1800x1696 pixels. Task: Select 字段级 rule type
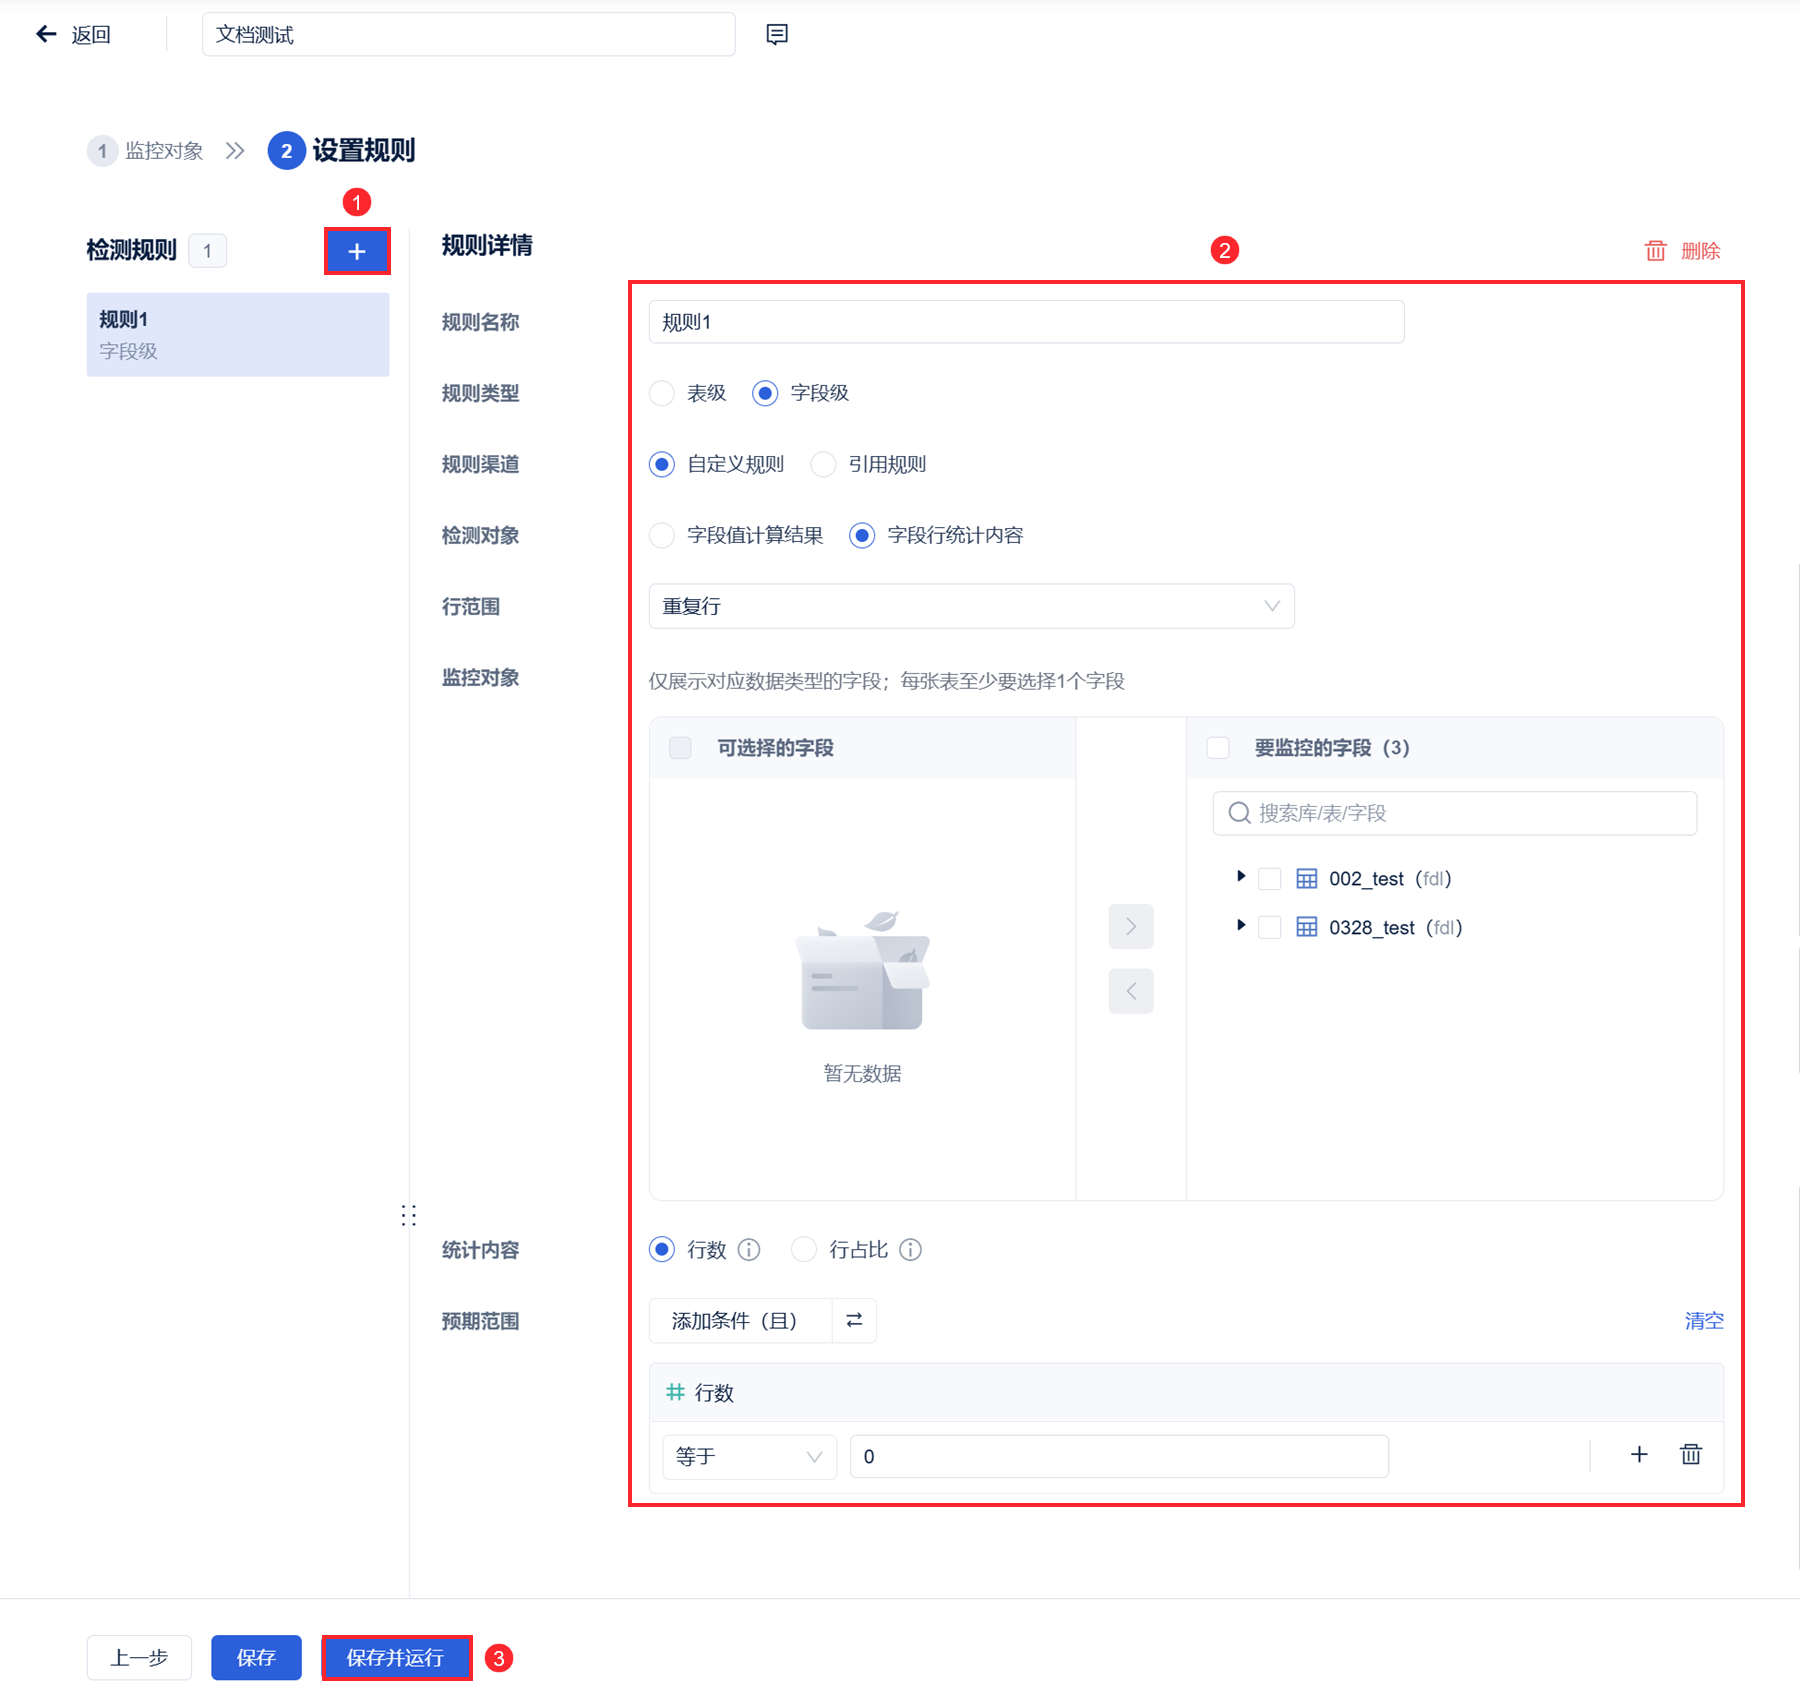(x=765, y=393)
